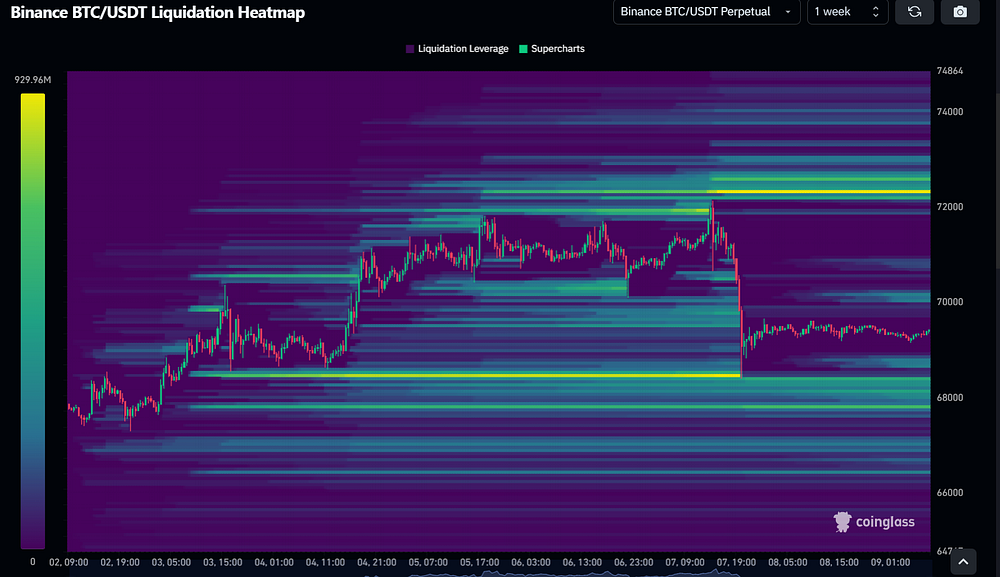The height and width of the screenshot is (577, 1000).
Task: Click the 04, 01:00 time axis label
Action: pos(274,562)
